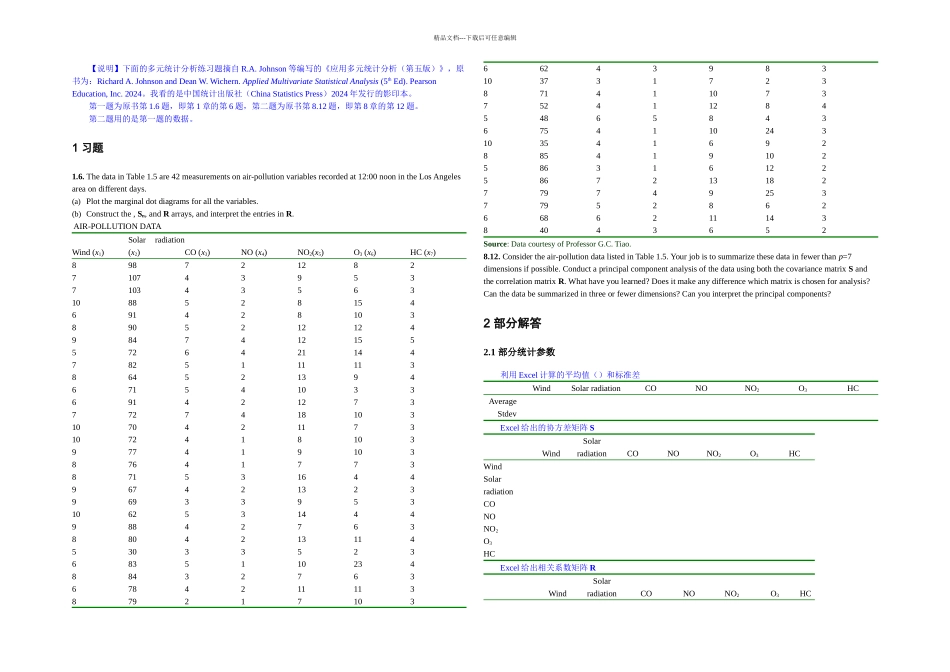Click the solar radiation value '98'
The image size is (950, 672).
[x=133, y=265]
